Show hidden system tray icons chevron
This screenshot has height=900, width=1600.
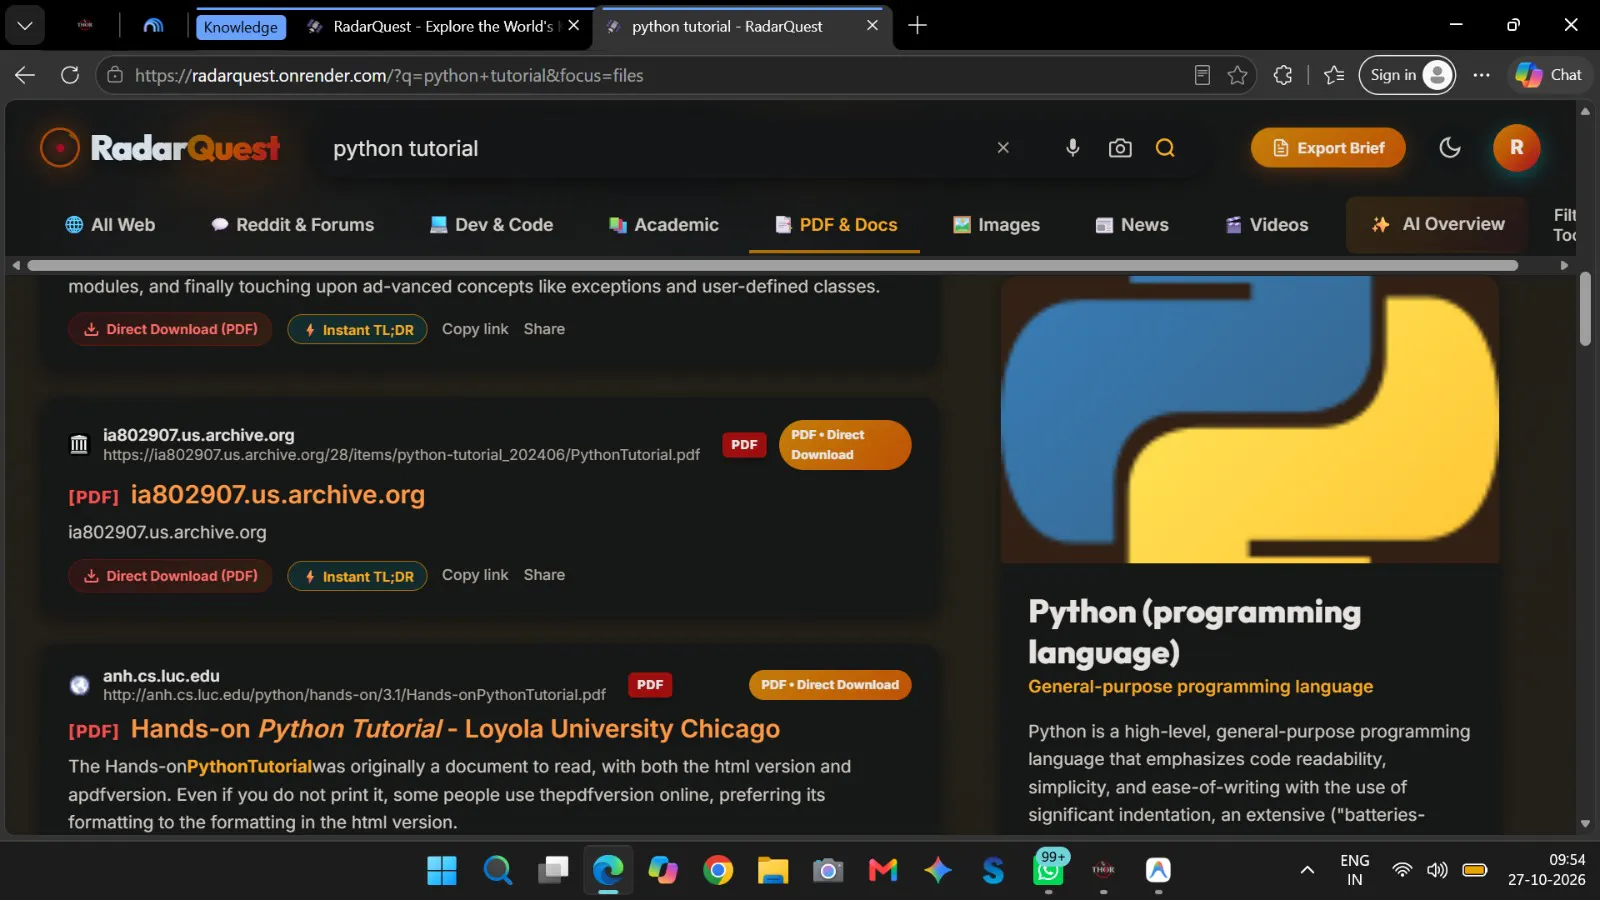click(x=1307, y=870)
